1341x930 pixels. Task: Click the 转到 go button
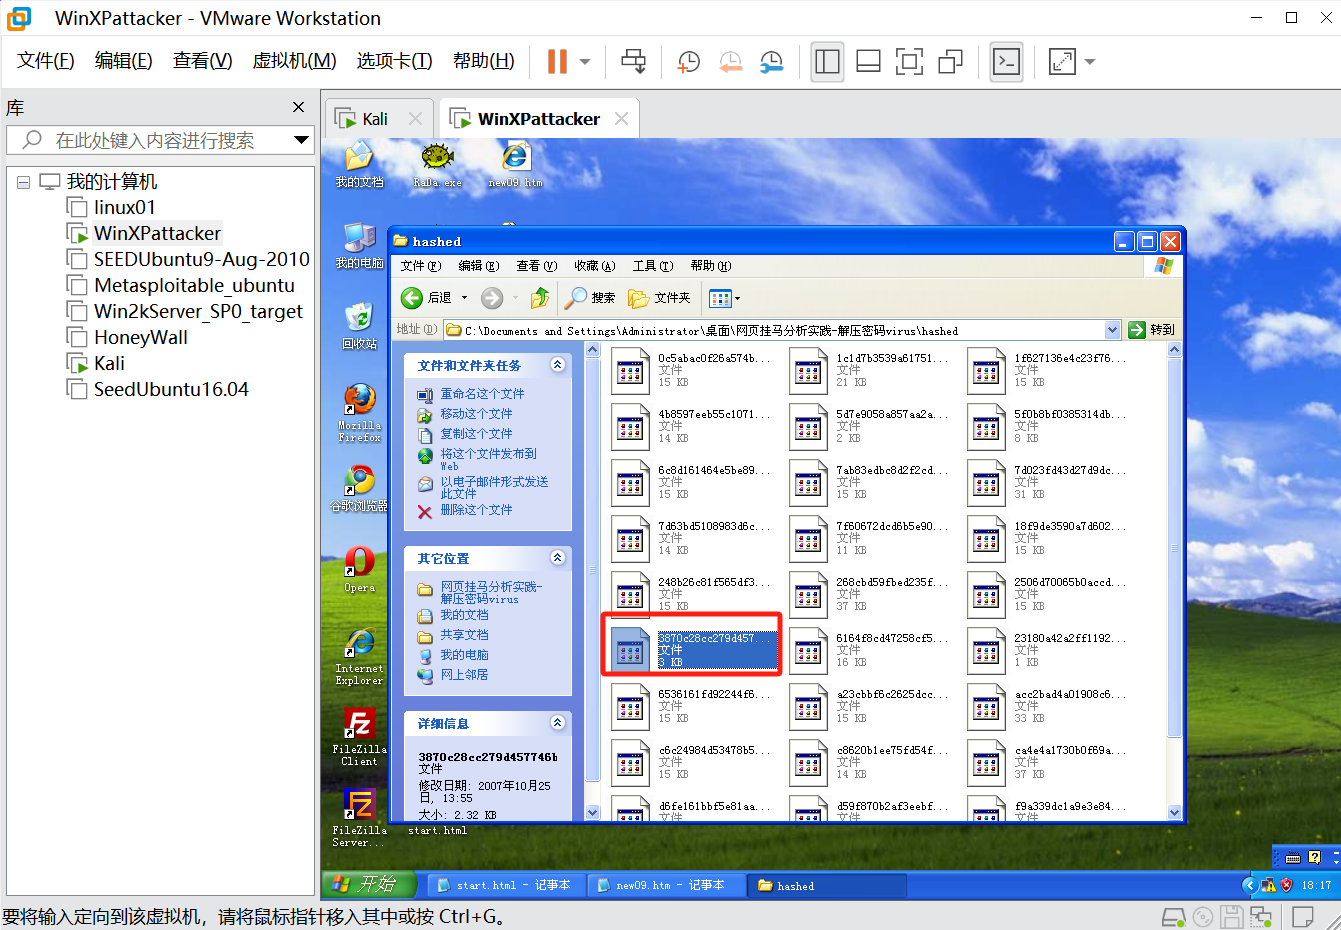(x=1151, y=330)
